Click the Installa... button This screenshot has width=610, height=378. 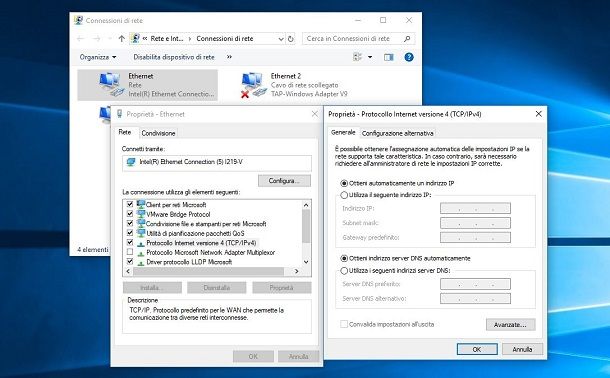(x=152, y=288)
